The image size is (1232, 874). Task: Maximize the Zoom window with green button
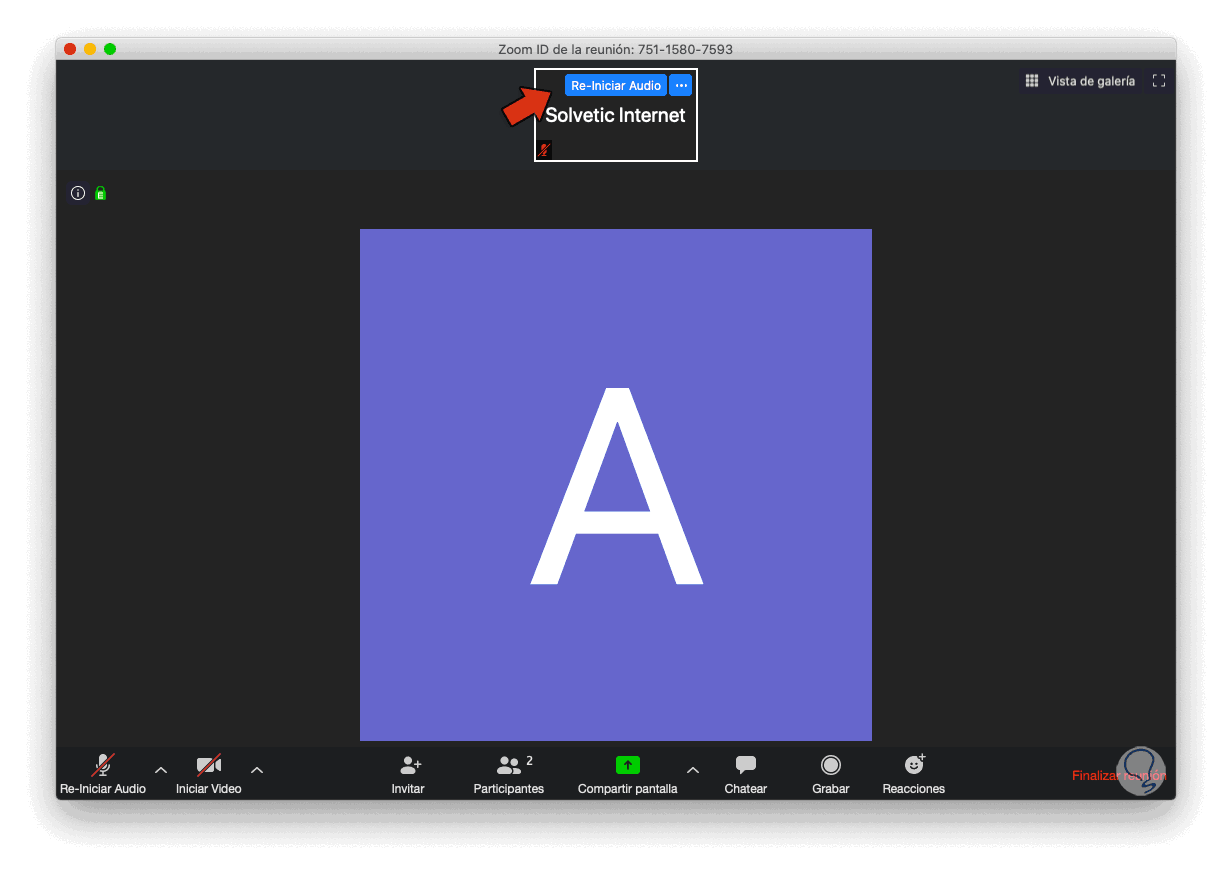click(110, 49)
